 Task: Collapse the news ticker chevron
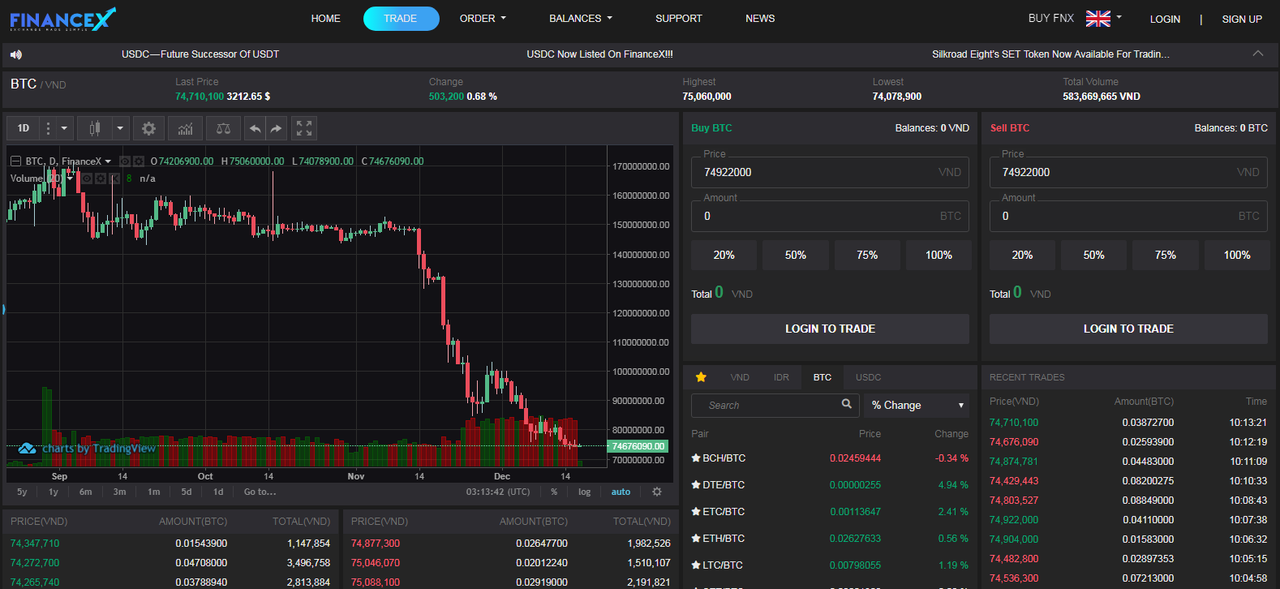(1257, 53)
